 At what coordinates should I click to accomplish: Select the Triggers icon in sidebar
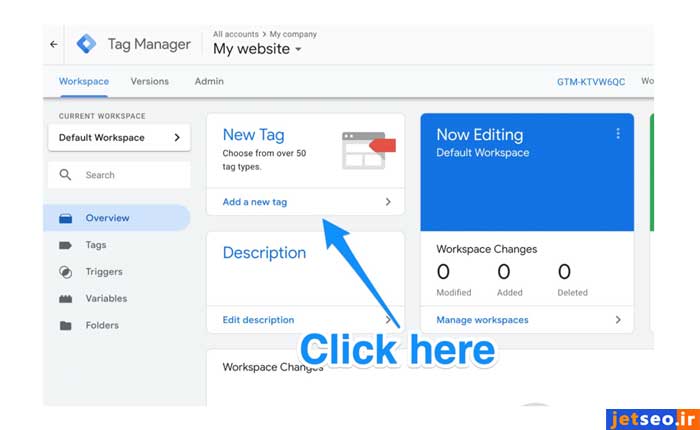tap(66, 272)
